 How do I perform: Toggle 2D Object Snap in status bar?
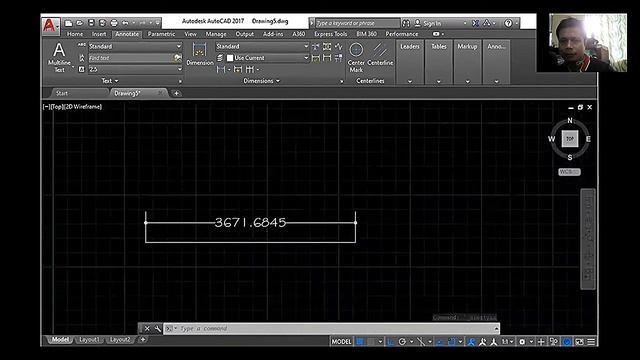coord(452,342)
